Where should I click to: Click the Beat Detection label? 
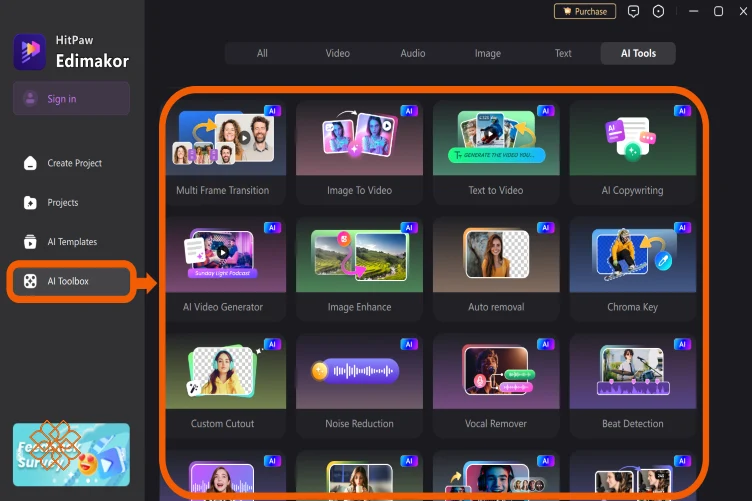633,423
